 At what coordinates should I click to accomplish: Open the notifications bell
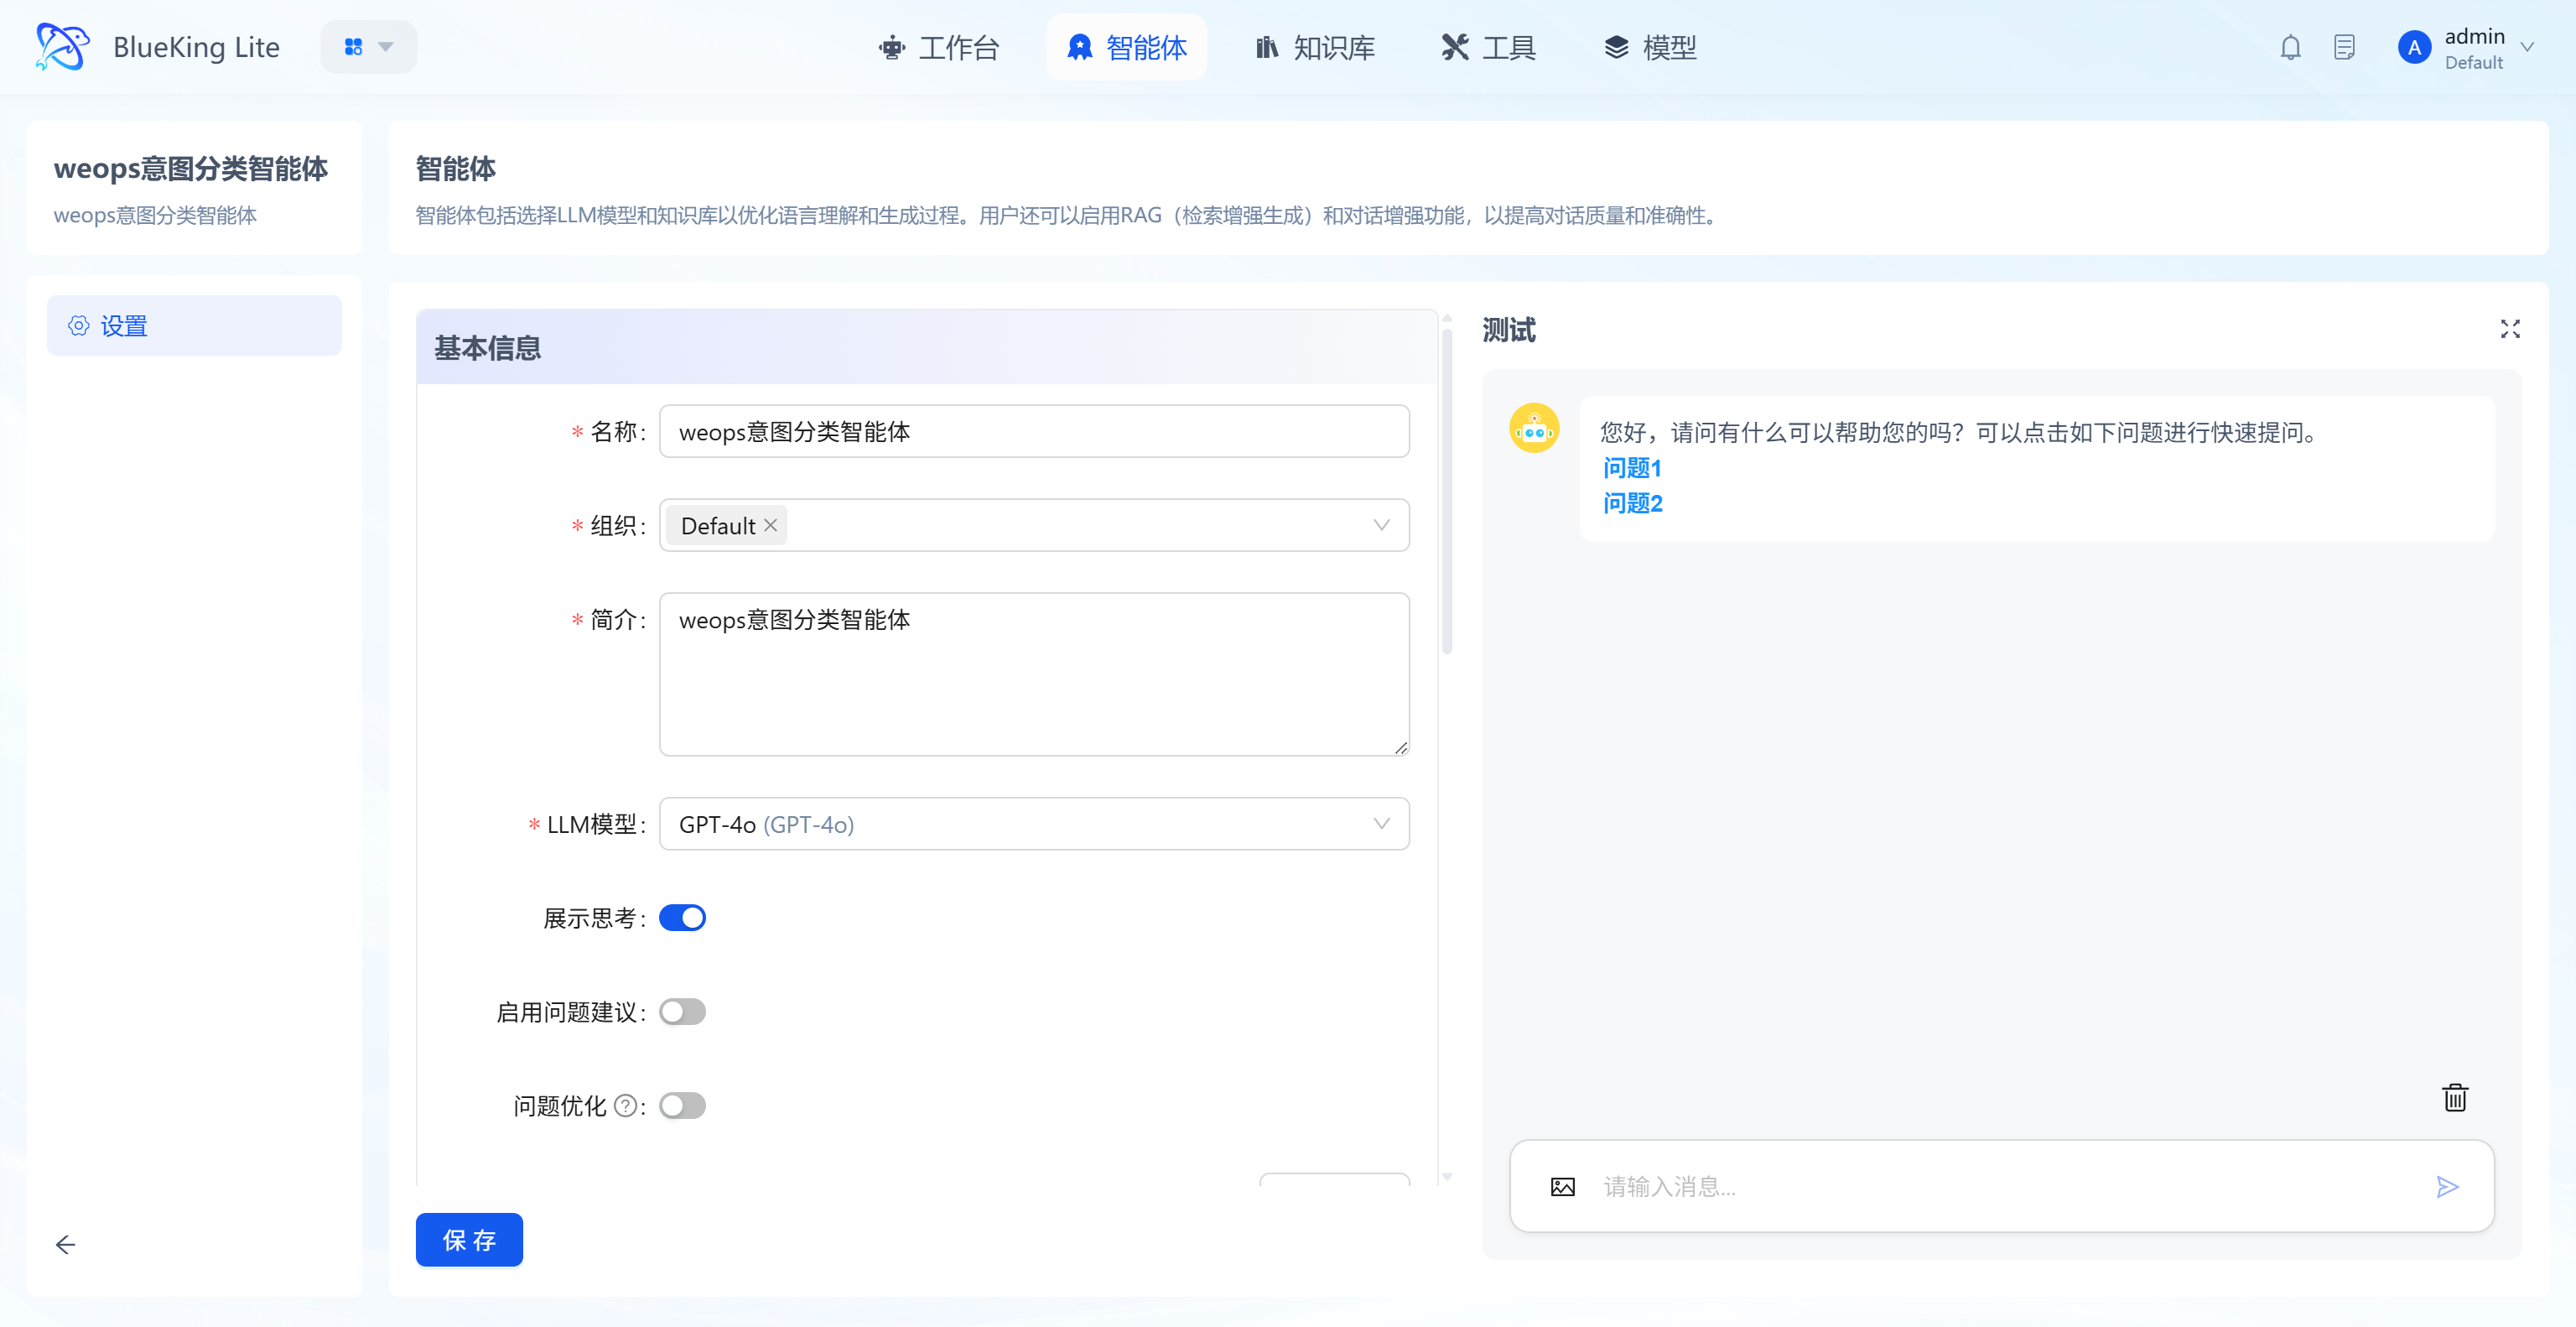[x=2290, y=47]
